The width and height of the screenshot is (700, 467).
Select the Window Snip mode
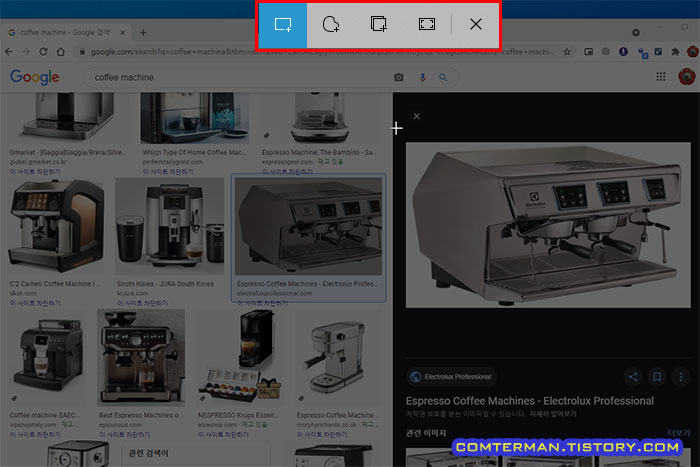(379, 25)
